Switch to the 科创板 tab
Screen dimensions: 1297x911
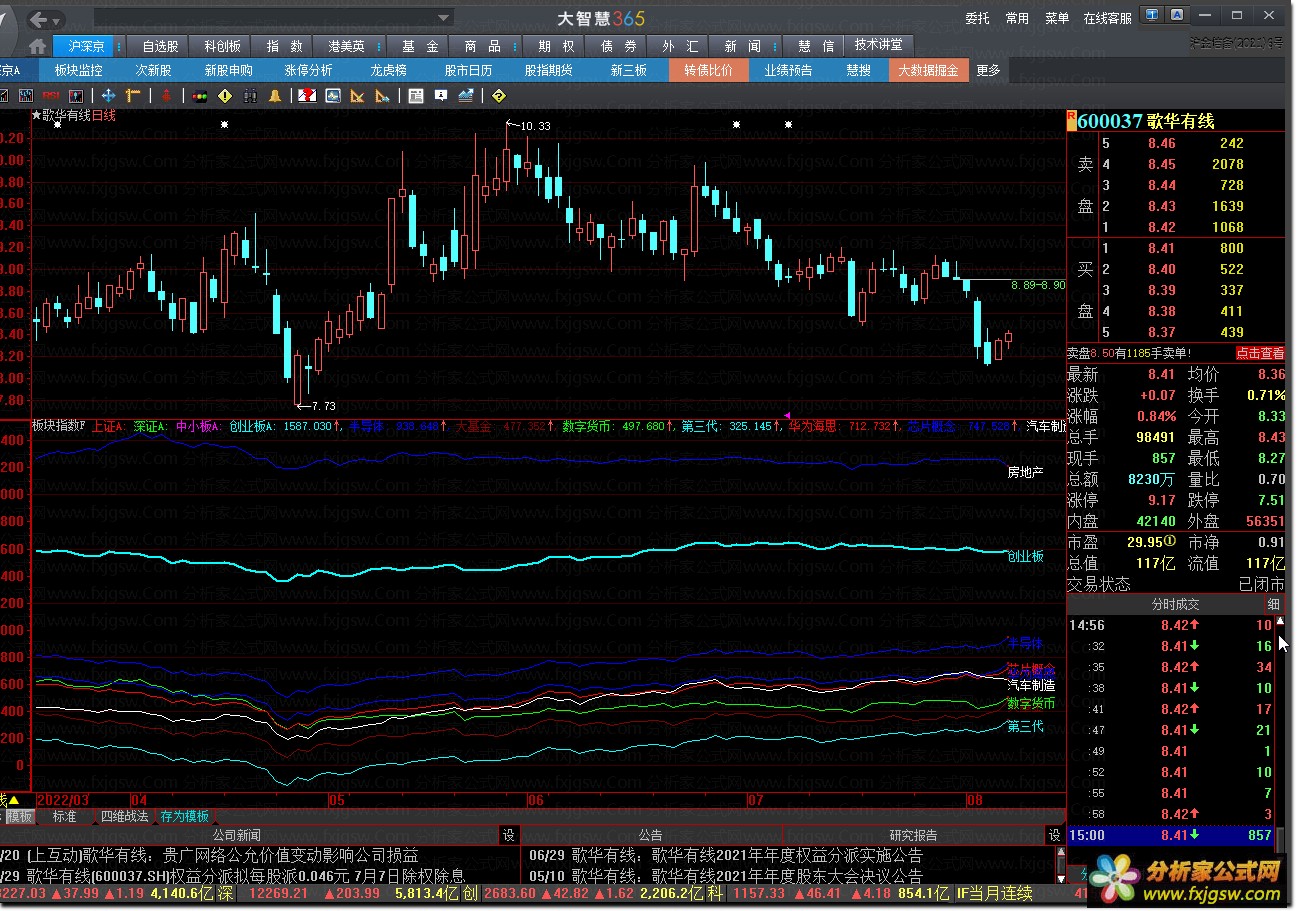coord(222,46)
